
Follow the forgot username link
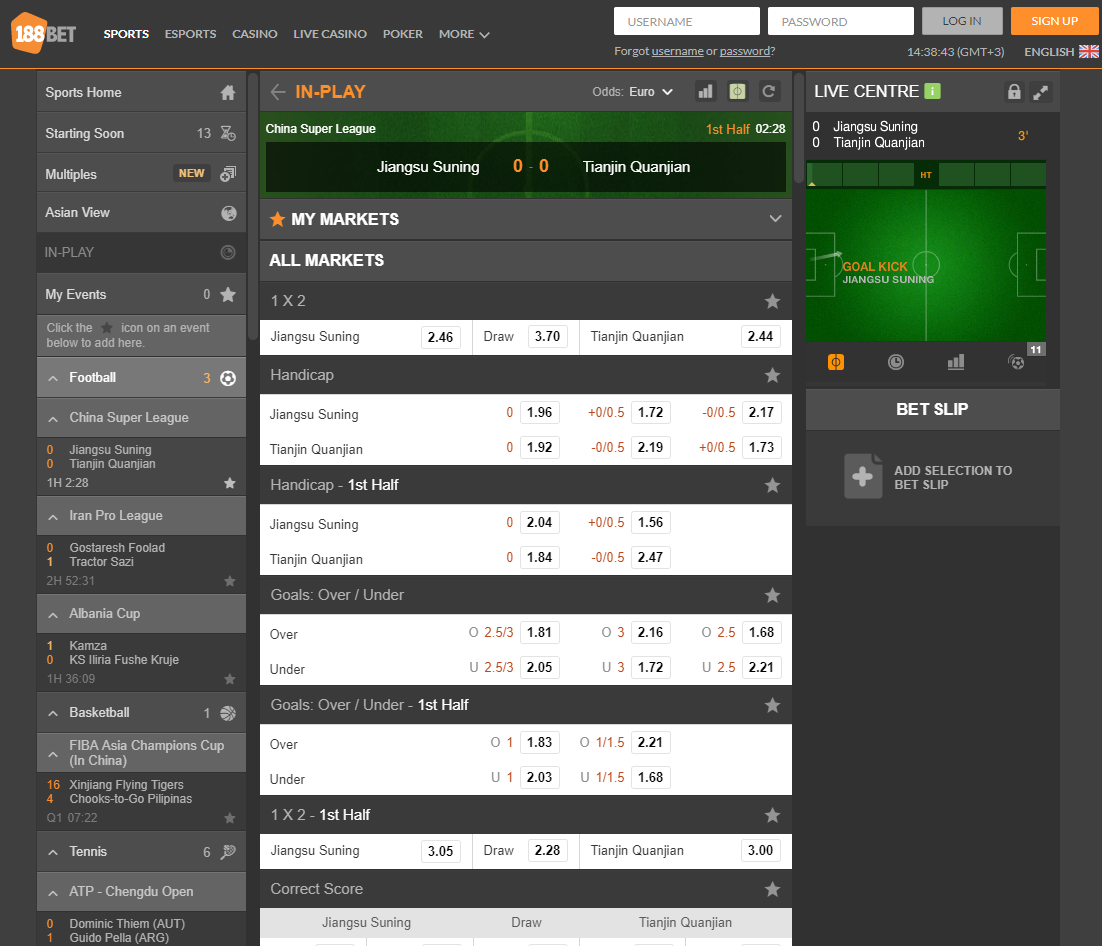[x=678, y=51]
